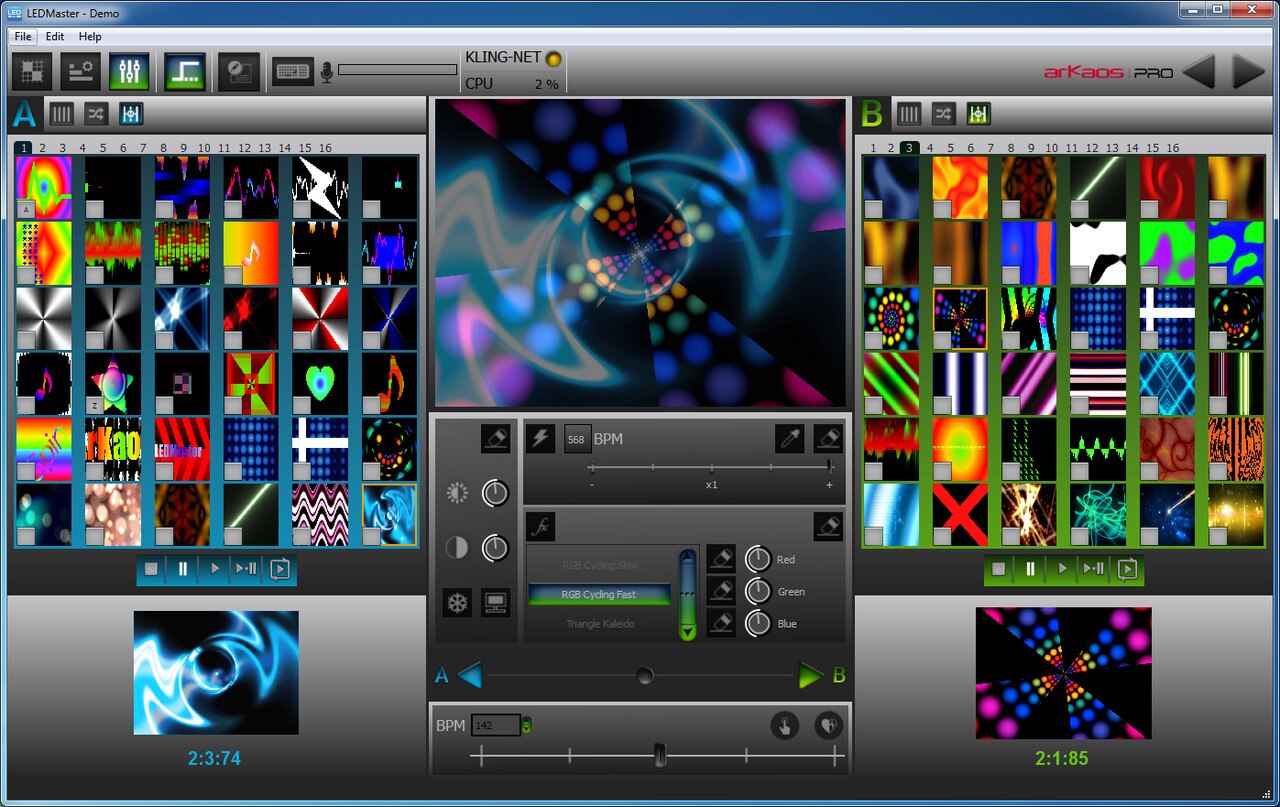Open the Edit menu
Viewport: 1280px width, 807px height.
(54, 36)
